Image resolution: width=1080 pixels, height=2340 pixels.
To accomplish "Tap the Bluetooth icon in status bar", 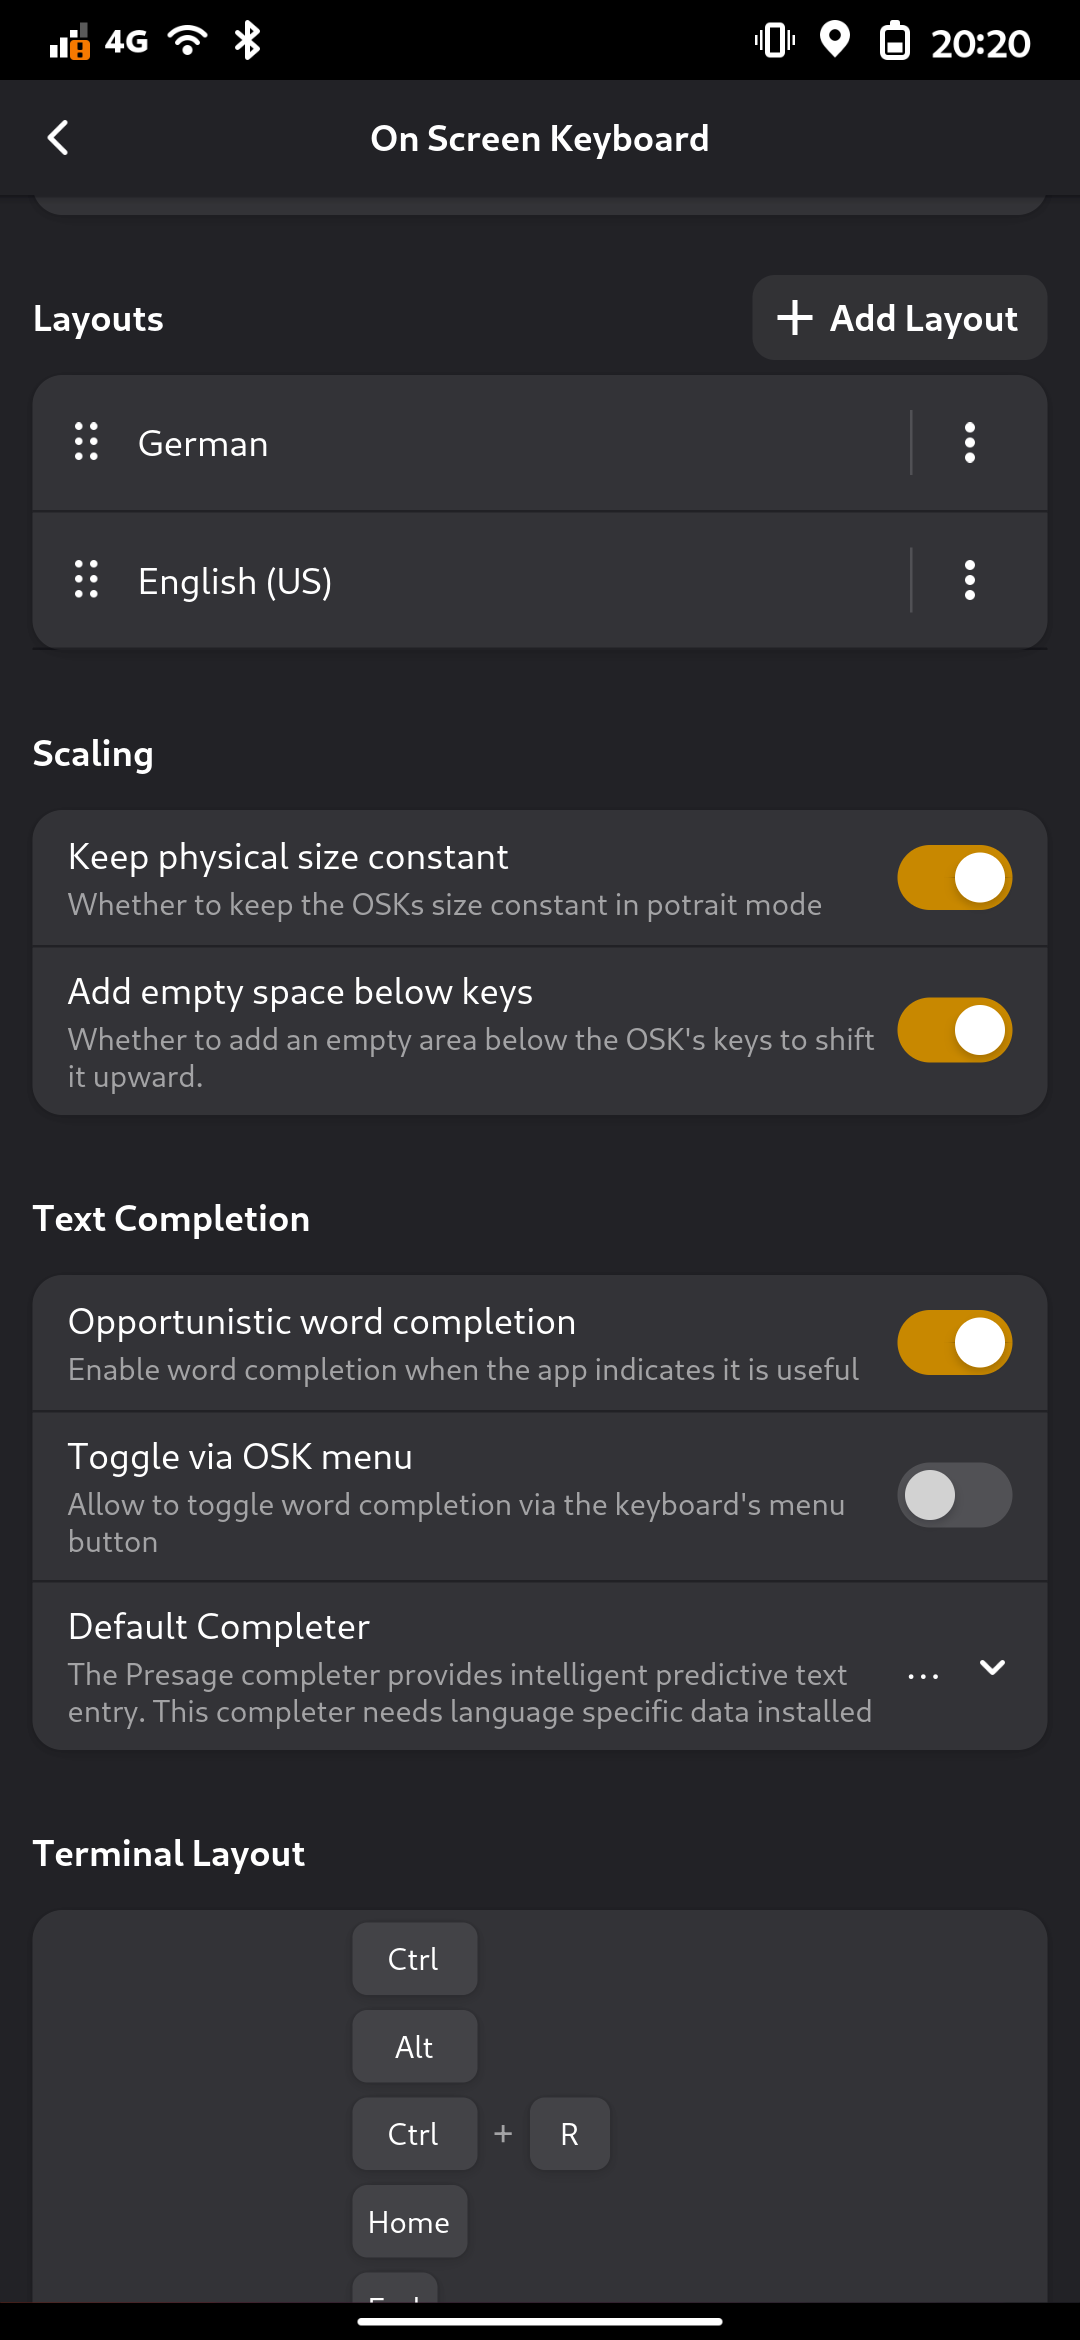I will [247, 41].
